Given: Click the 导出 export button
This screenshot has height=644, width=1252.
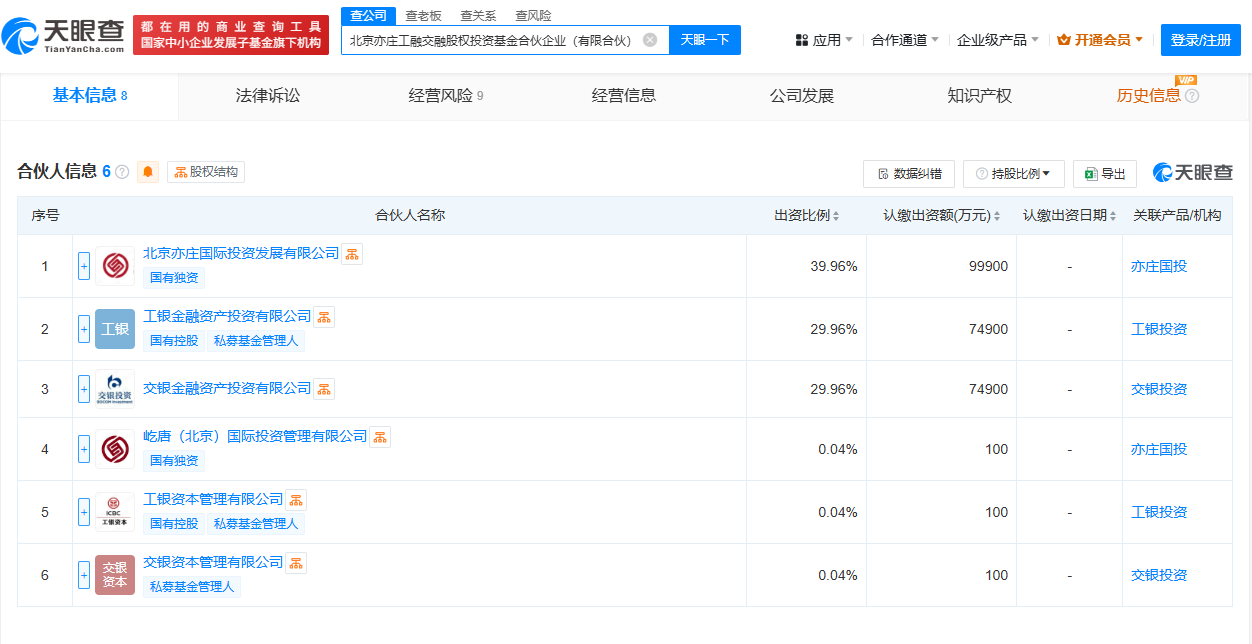Looking at the screenshot, I should click(x=1105, y=173).
